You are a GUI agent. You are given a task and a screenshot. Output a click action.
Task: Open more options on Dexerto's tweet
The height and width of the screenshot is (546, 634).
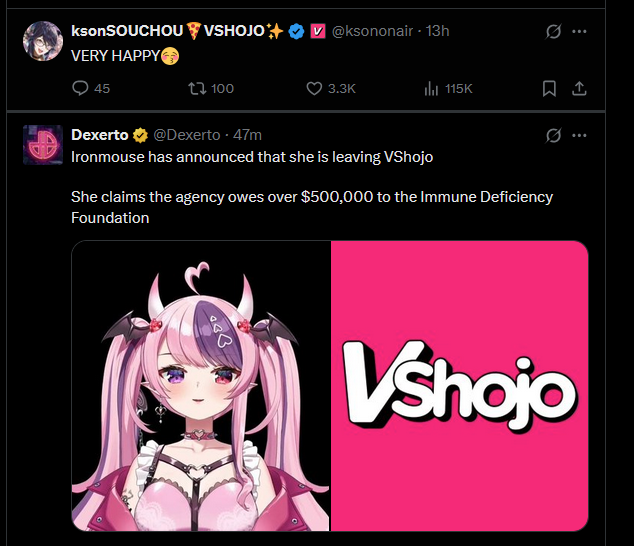click(x=579, y=135)
